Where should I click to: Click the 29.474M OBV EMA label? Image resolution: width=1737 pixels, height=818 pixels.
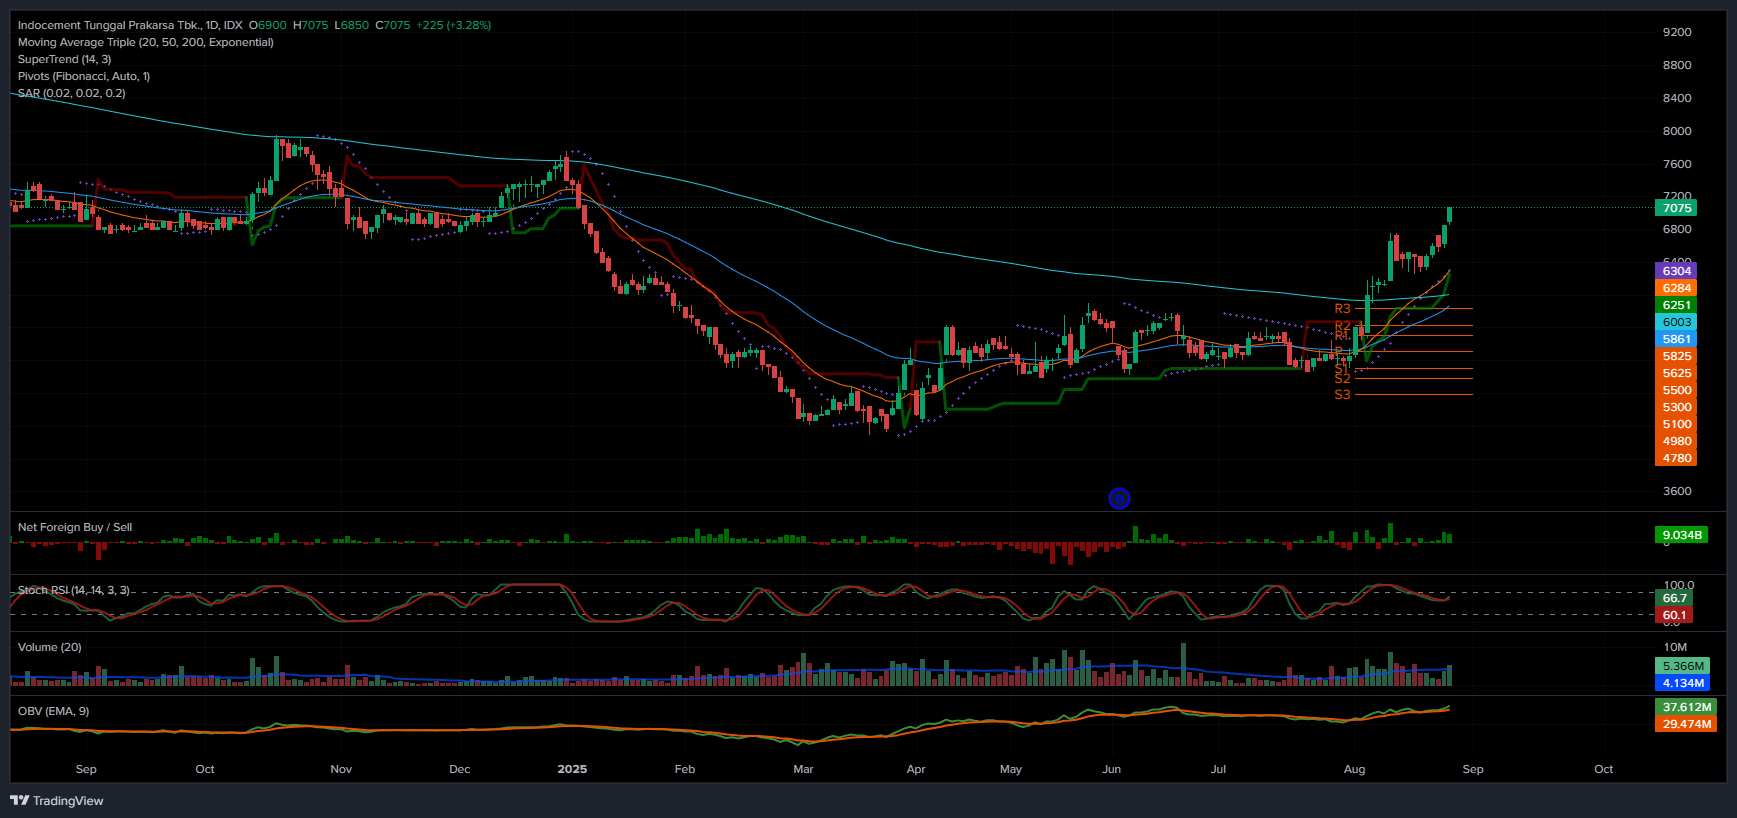[1685, 724]
